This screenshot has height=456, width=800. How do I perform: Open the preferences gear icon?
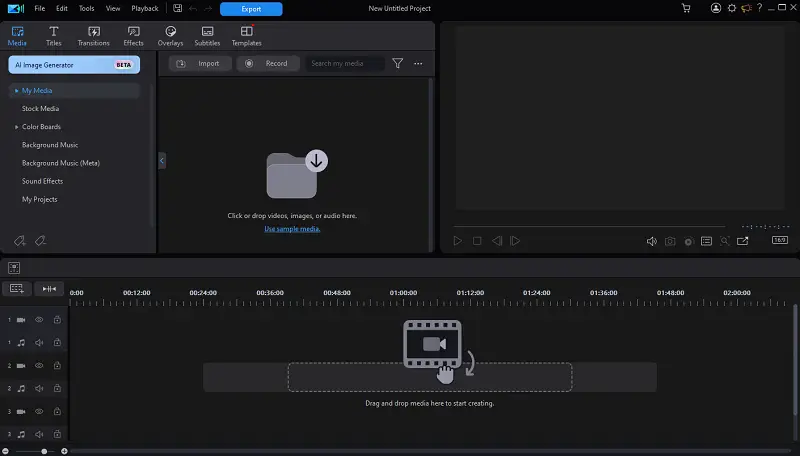732,8
